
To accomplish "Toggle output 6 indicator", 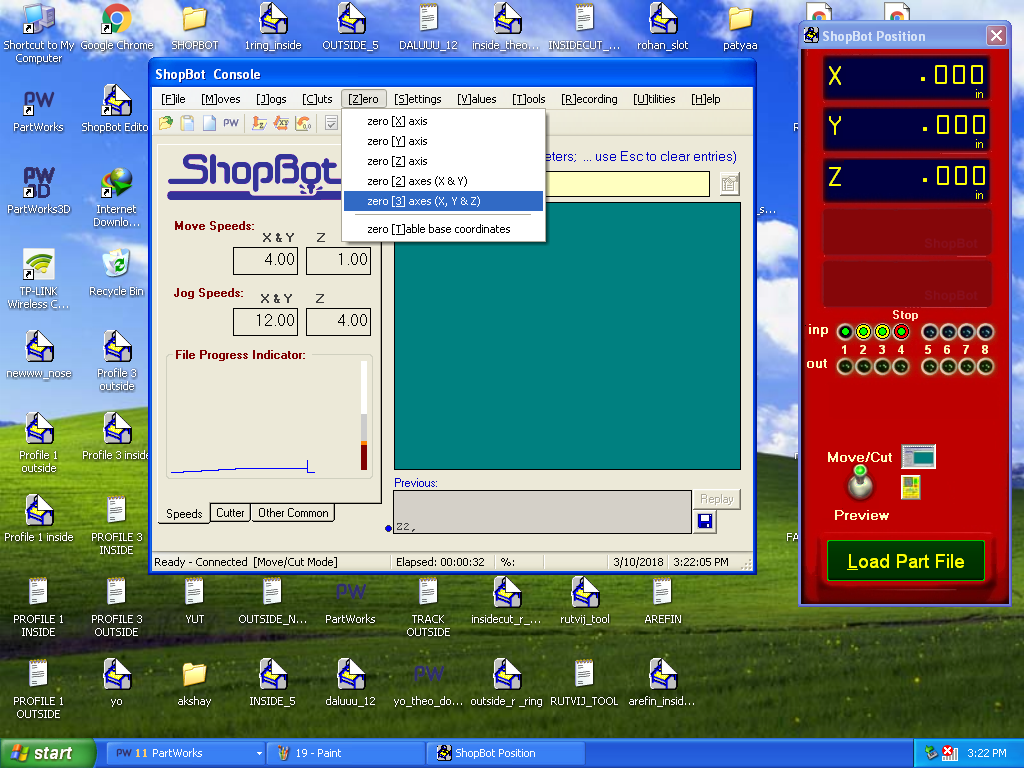I will [x=948, y=367].
